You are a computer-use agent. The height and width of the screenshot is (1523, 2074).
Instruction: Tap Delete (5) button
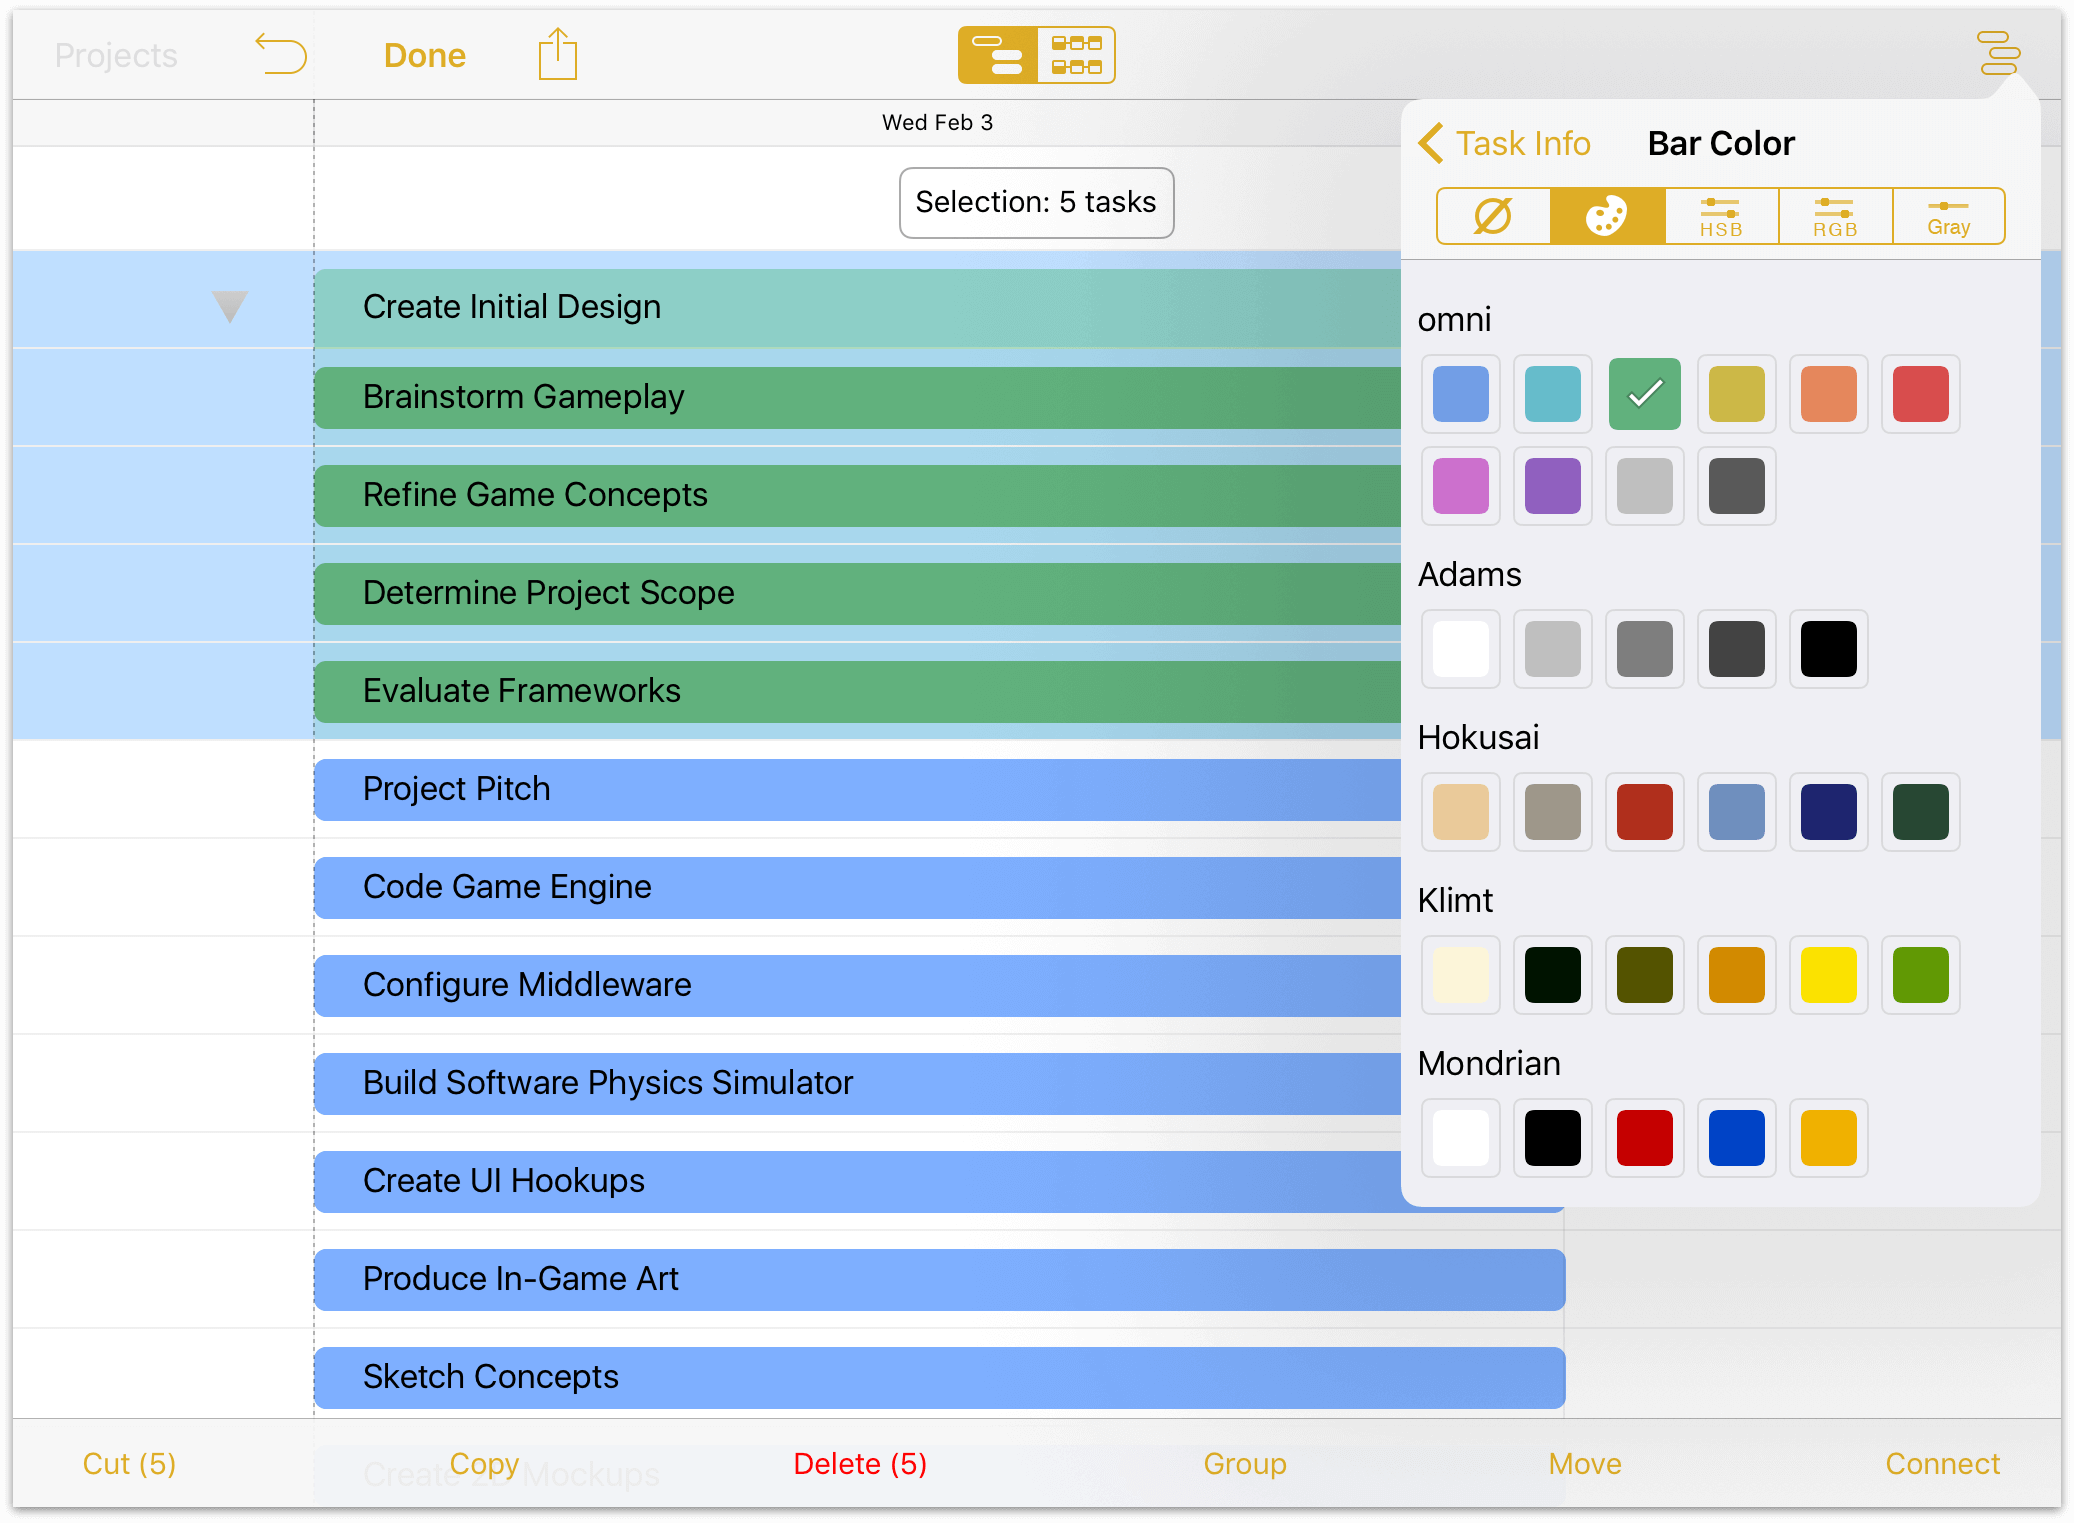click(x=860, y=1463)
